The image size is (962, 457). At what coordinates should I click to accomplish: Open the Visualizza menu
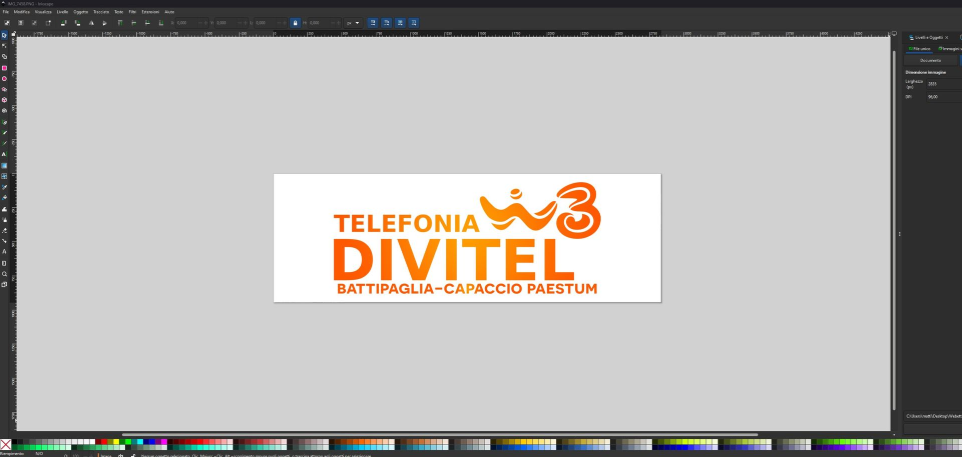(43, 12)
